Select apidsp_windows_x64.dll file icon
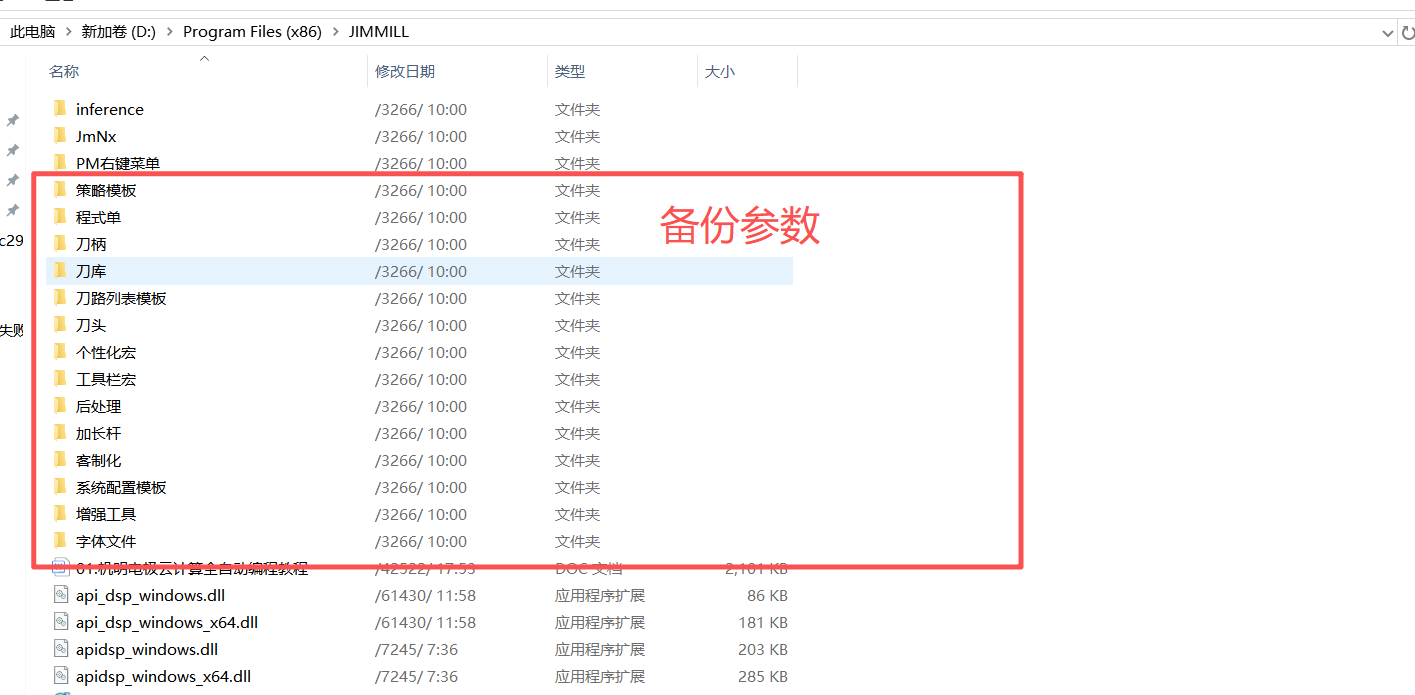 pos(60,676)
